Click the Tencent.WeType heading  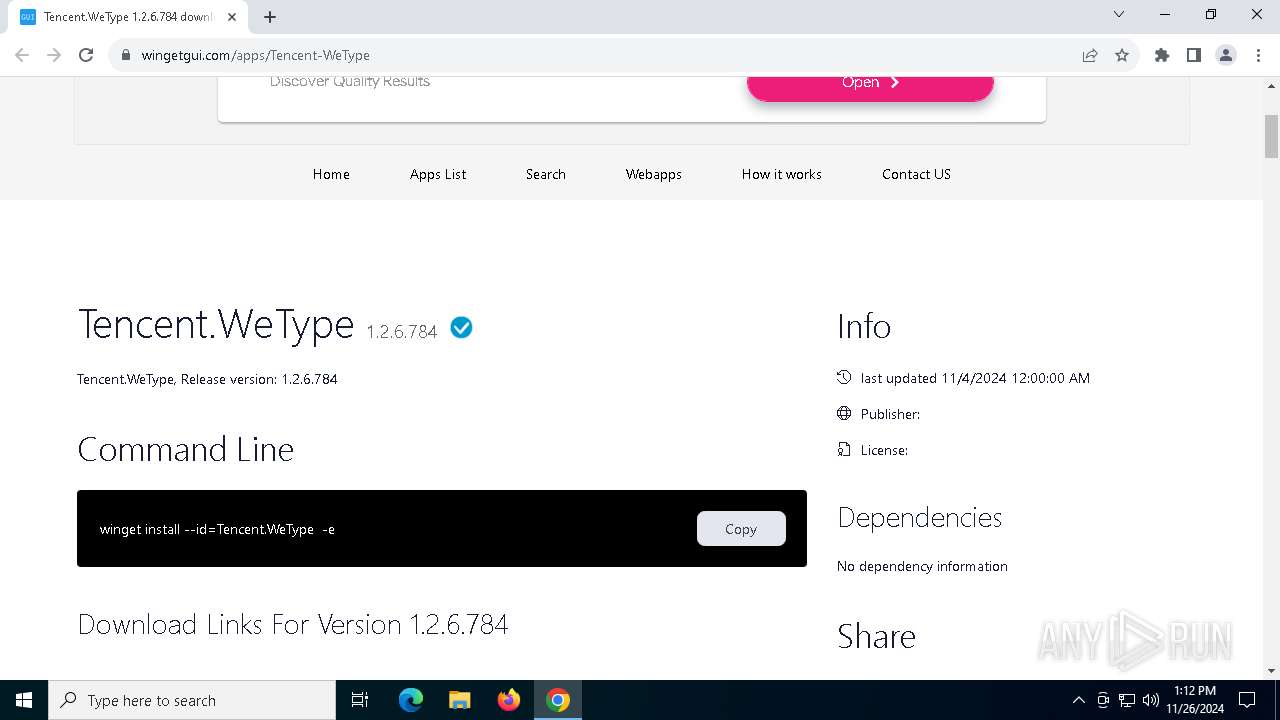(216, 325)
